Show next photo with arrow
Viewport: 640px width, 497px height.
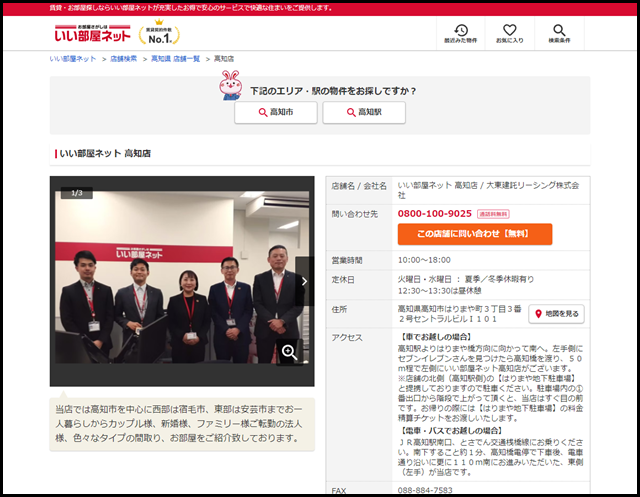[x=304, y=282]
